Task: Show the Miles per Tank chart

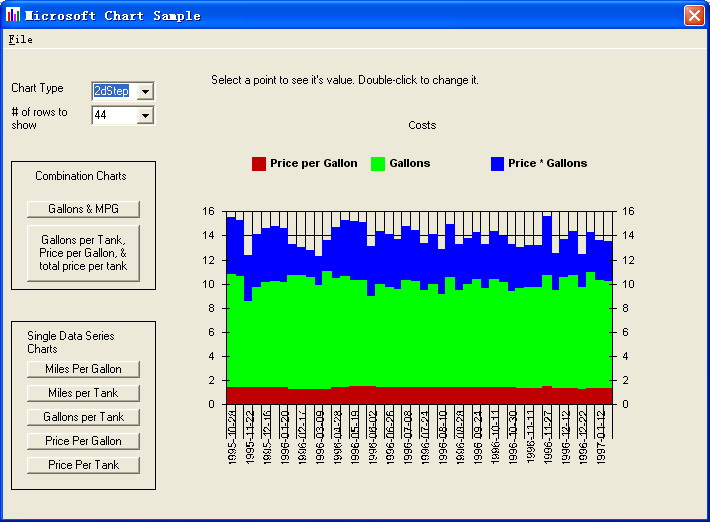Action: 84,393
